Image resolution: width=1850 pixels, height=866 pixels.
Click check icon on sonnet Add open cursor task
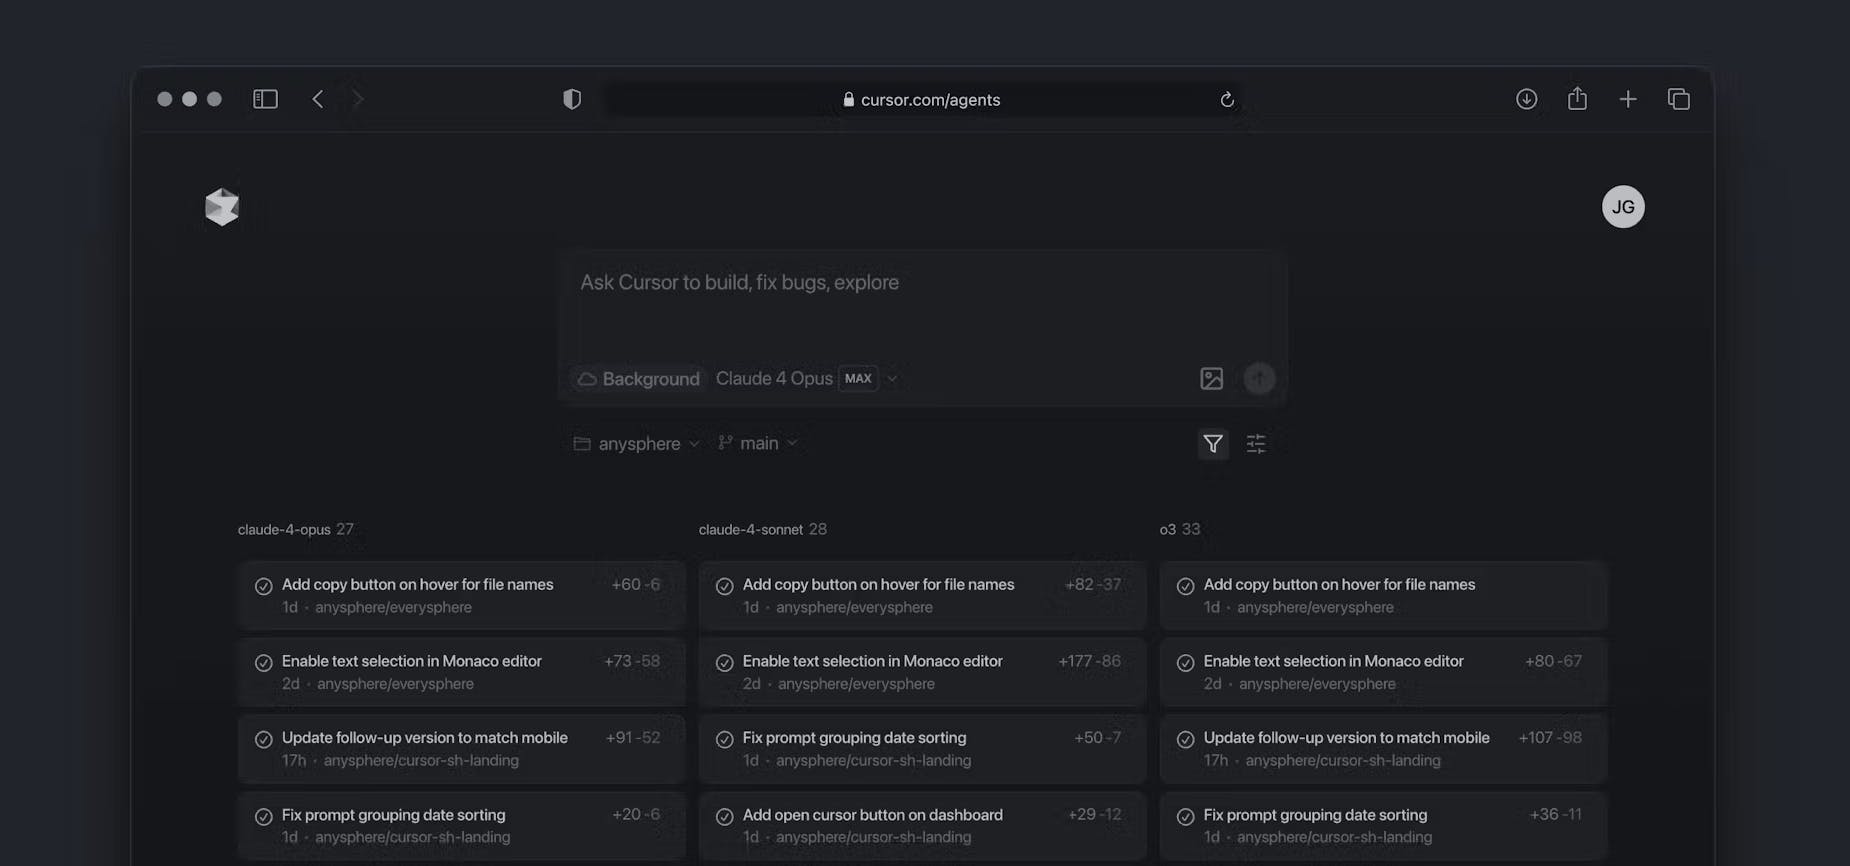724,817
